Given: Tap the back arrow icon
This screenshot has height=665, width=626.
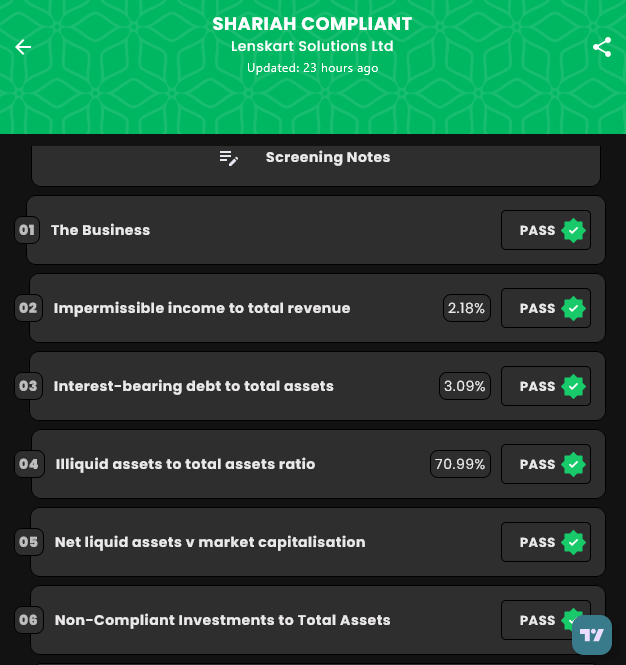Looking at the screenshot, I should coord(23,47).
